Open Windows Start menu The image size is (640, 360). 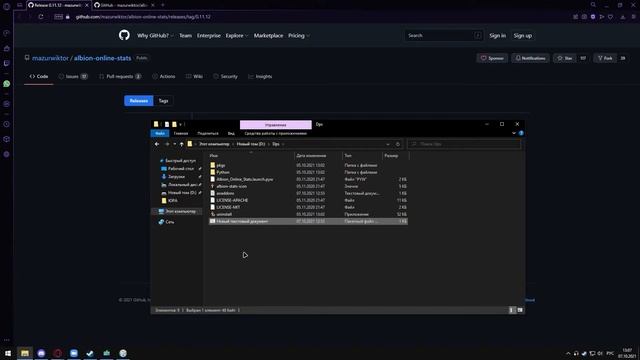tap(8, 353)
